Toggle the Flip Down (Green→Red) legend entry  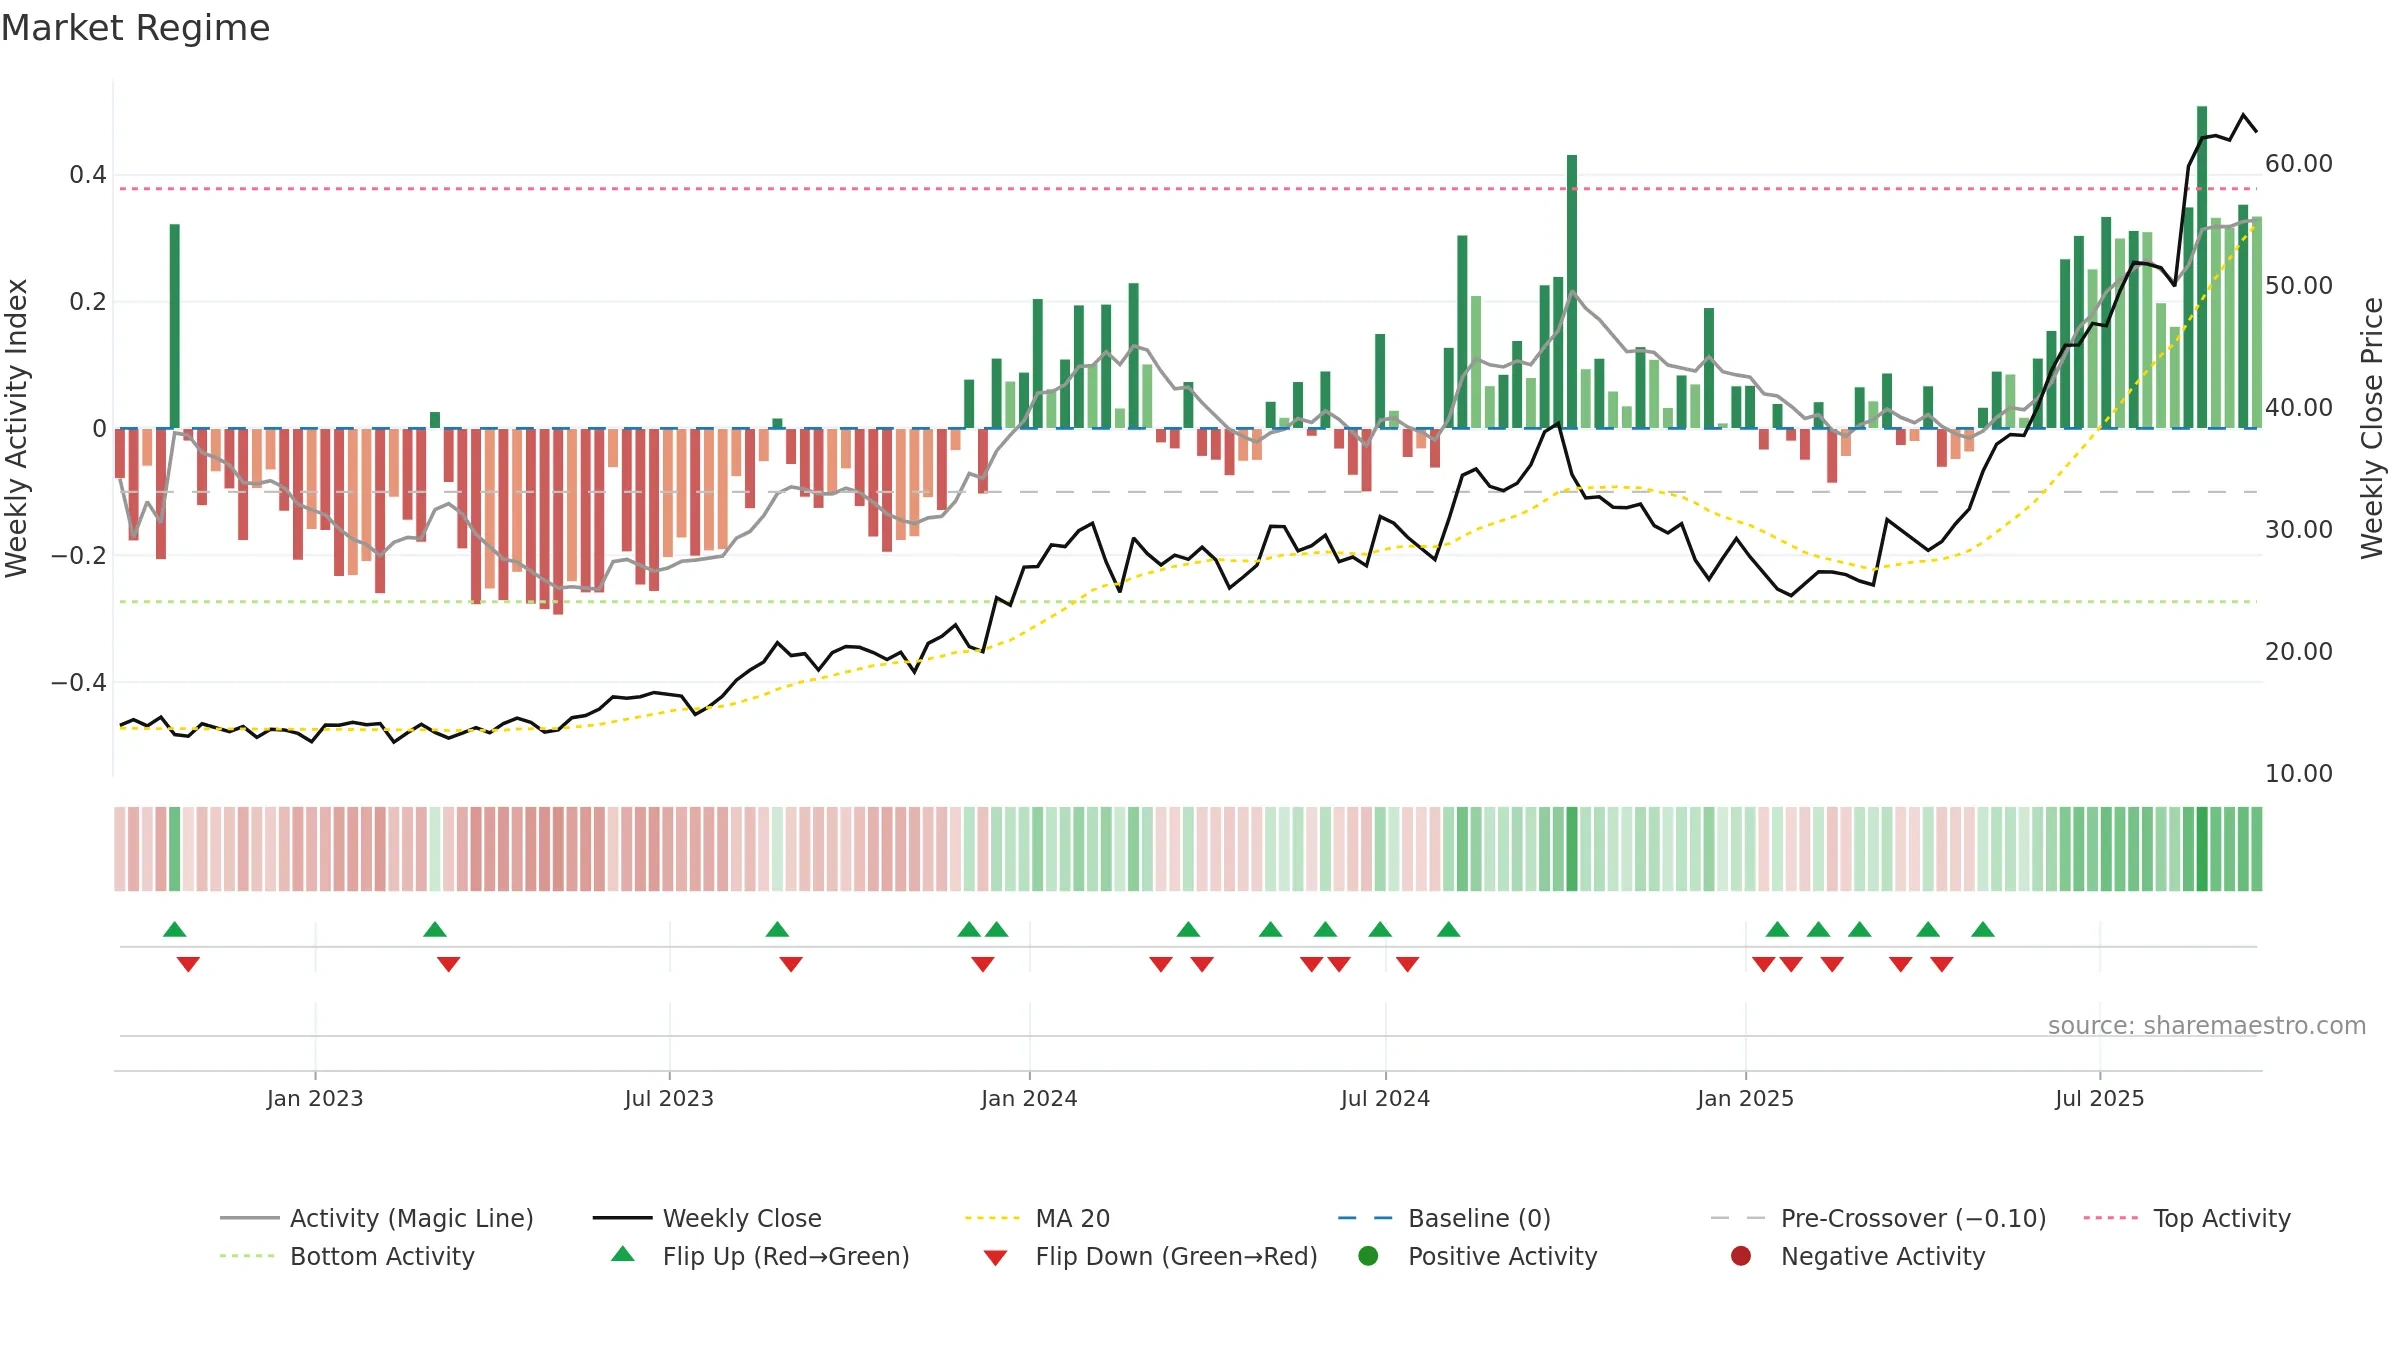click(1150, 1256)
